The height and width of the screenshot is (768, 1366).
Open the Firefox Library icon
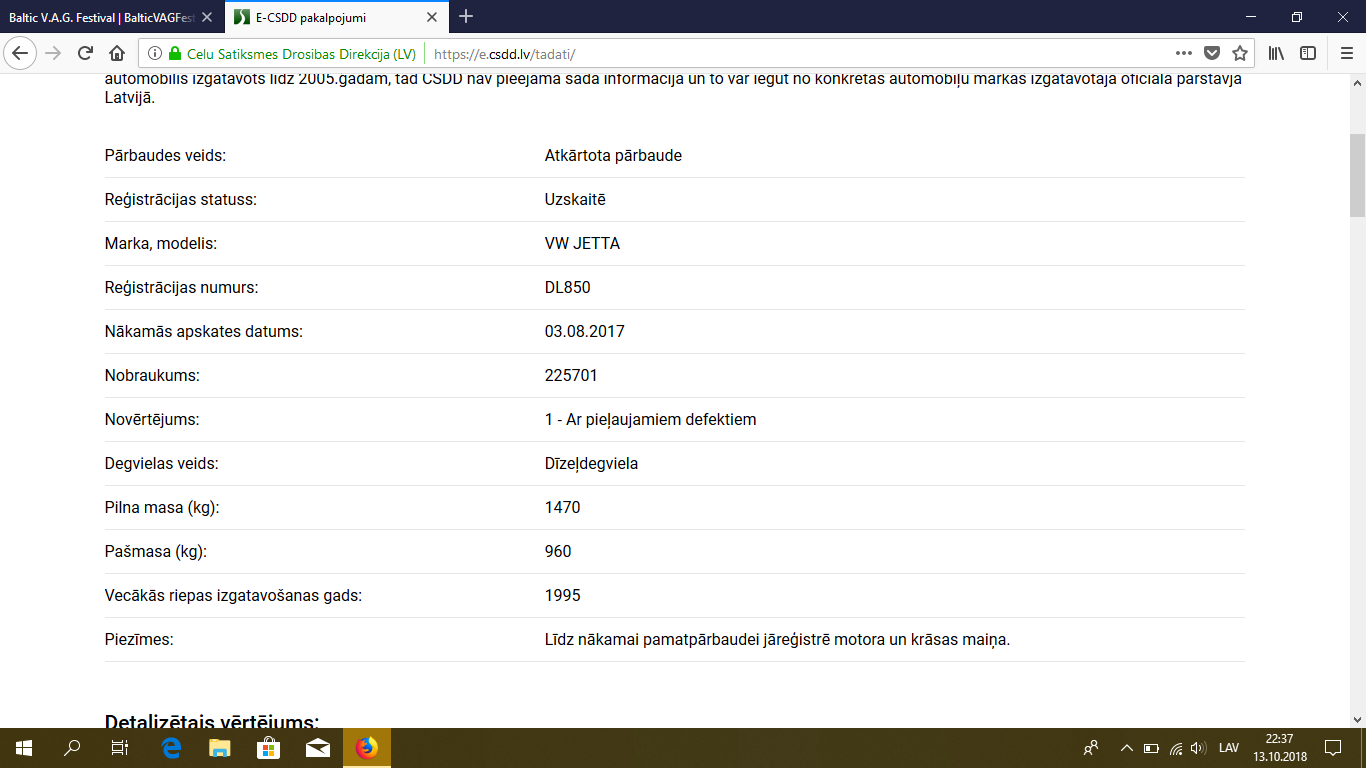pyautogui.click(x=1277, y=53)
